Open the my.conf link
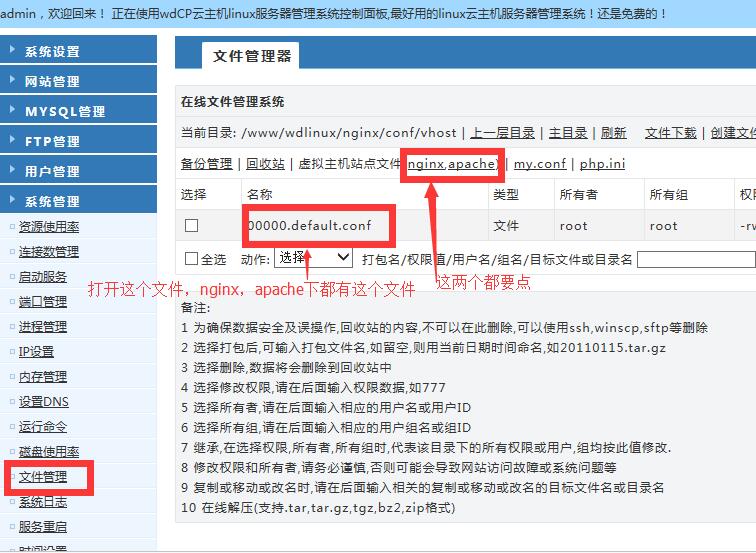Screen dimensions: 756x553 click(539, 163)
